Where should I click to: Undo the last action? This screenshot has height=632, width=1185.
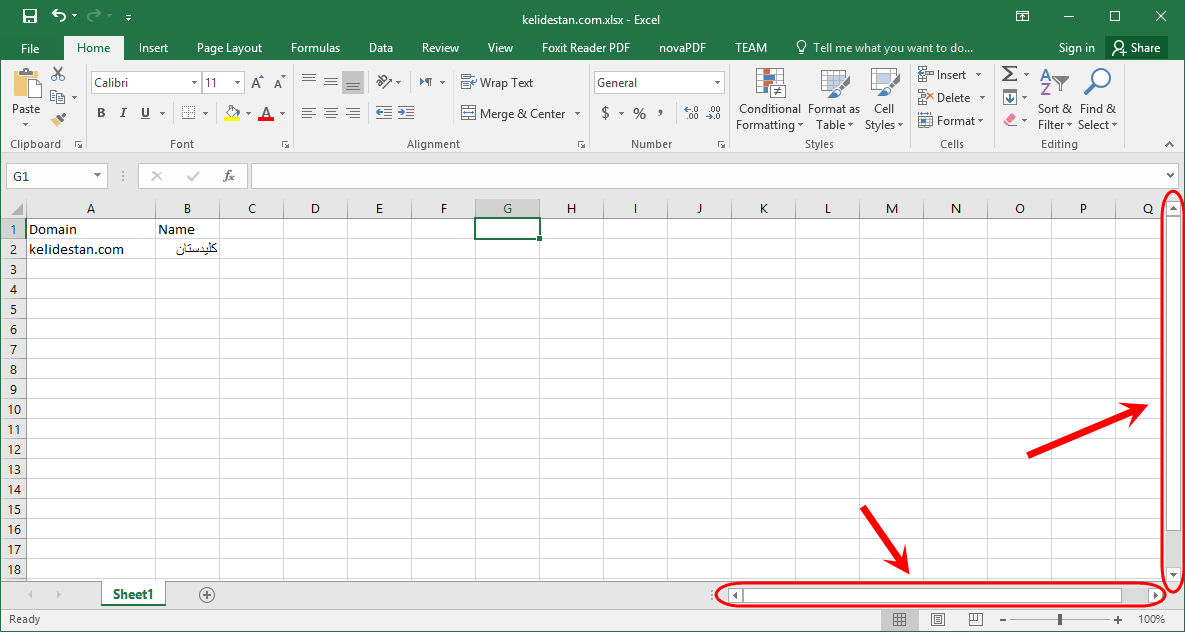tap(59, 16)
